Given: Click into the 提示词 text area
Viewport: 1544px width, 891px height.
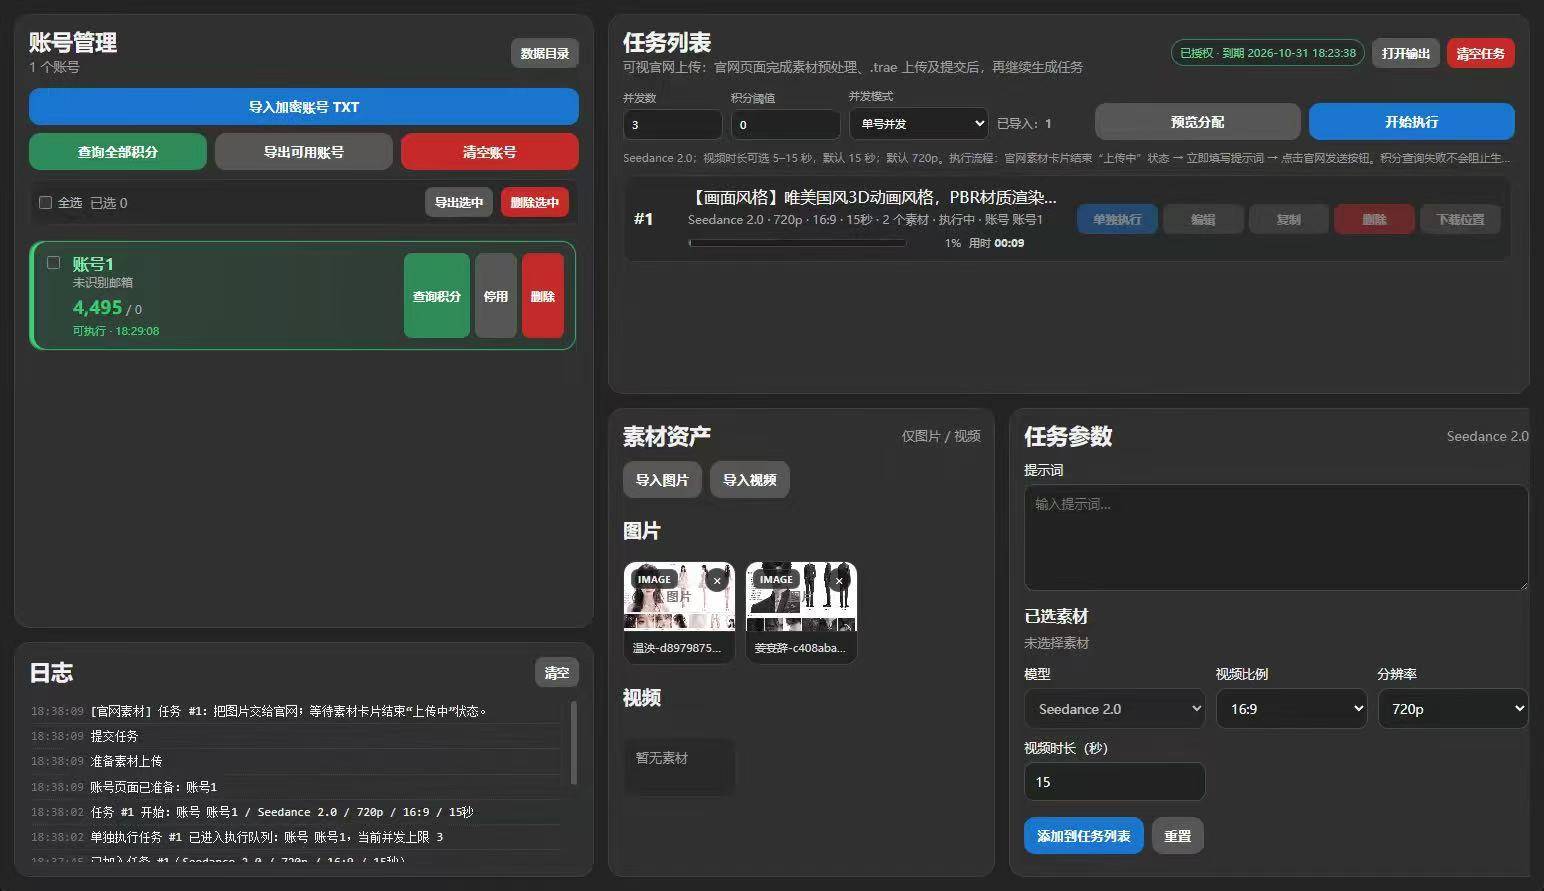Looking at the screenshot, I should pyautogui.click(x=1276, y=537).
